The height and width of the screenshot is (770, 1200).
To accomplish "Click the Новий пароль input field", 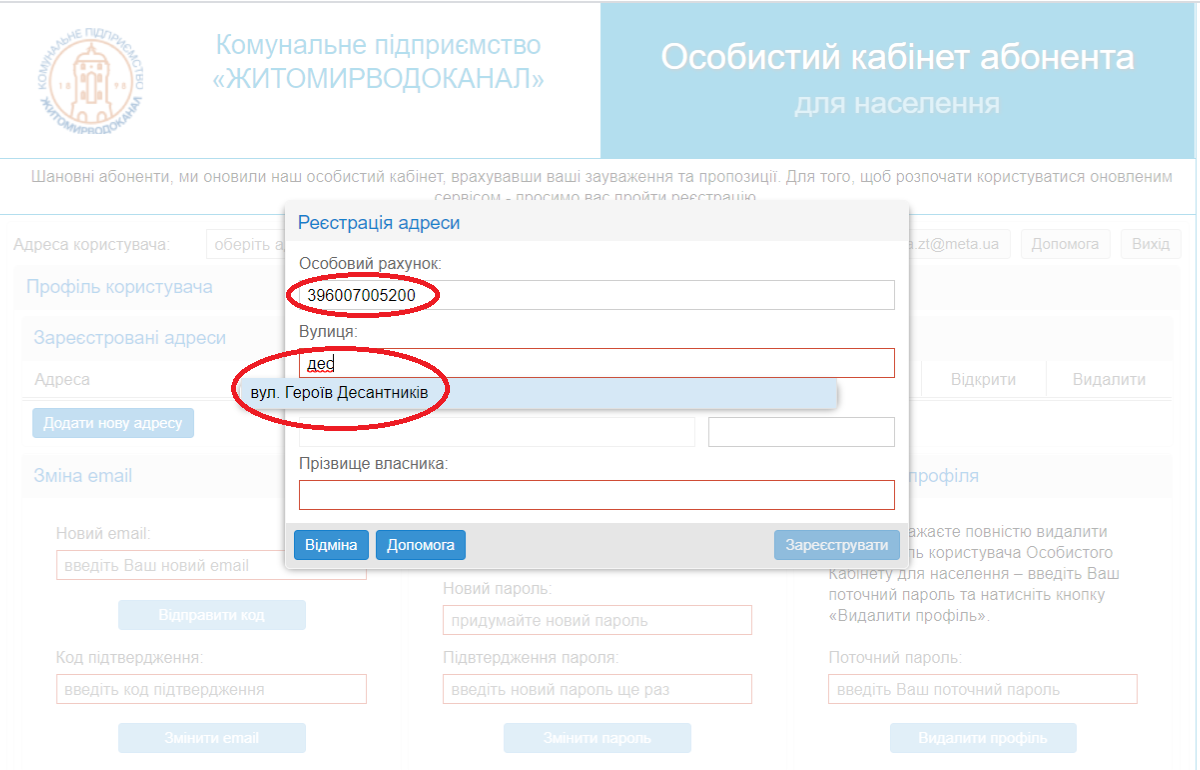I will pyautogui.click(x=596, y=620).
